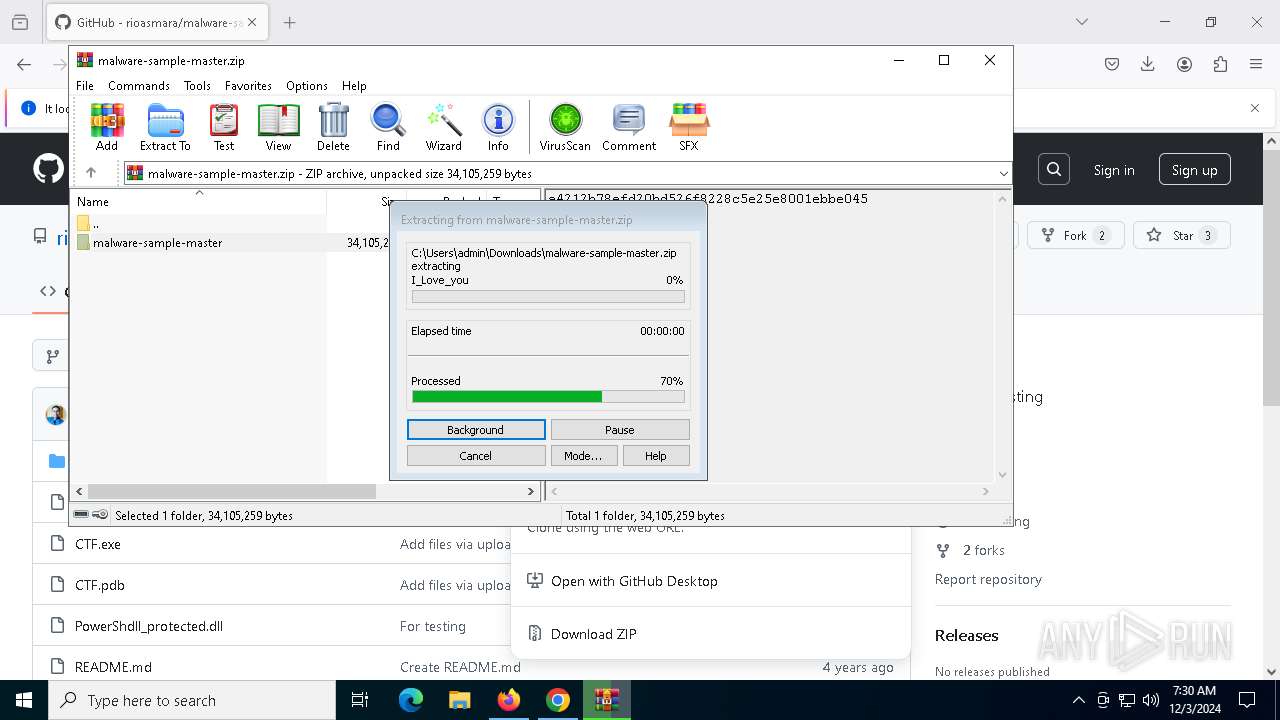
Task: Click Sign in on GitHub
Action: [x=1114, y=170]
